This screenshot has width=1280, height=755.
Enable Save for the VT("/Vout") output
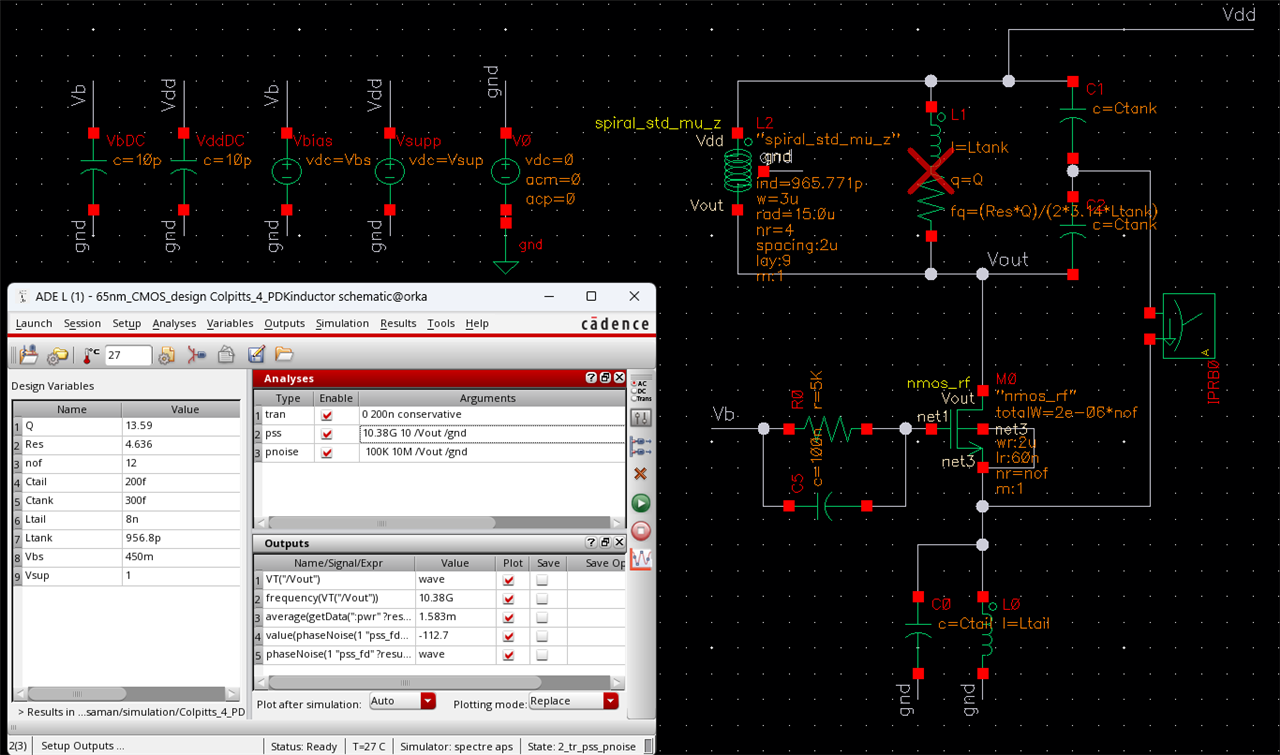coord(542,579)
